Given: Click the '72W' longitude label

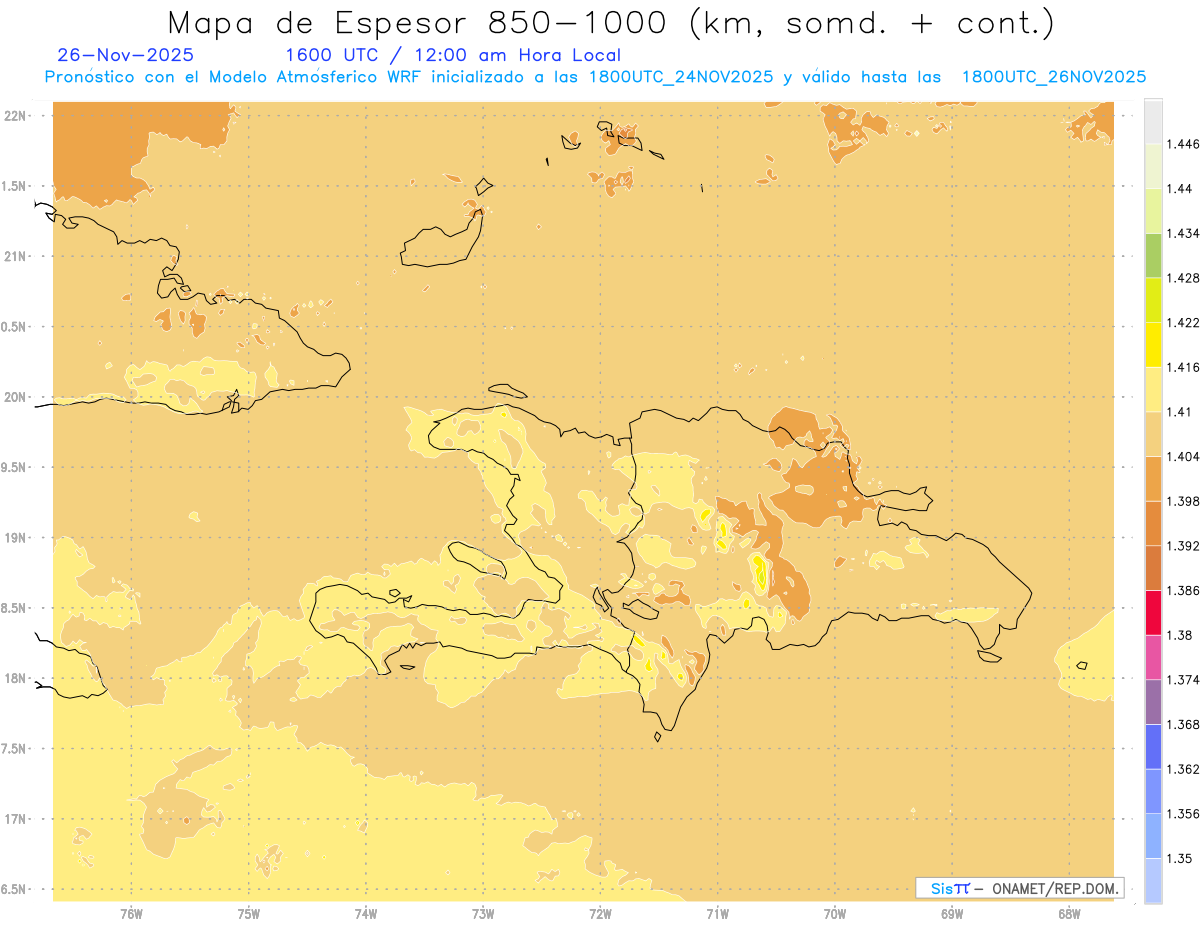Looking at the screenshot, I should (x=600, y=914).
